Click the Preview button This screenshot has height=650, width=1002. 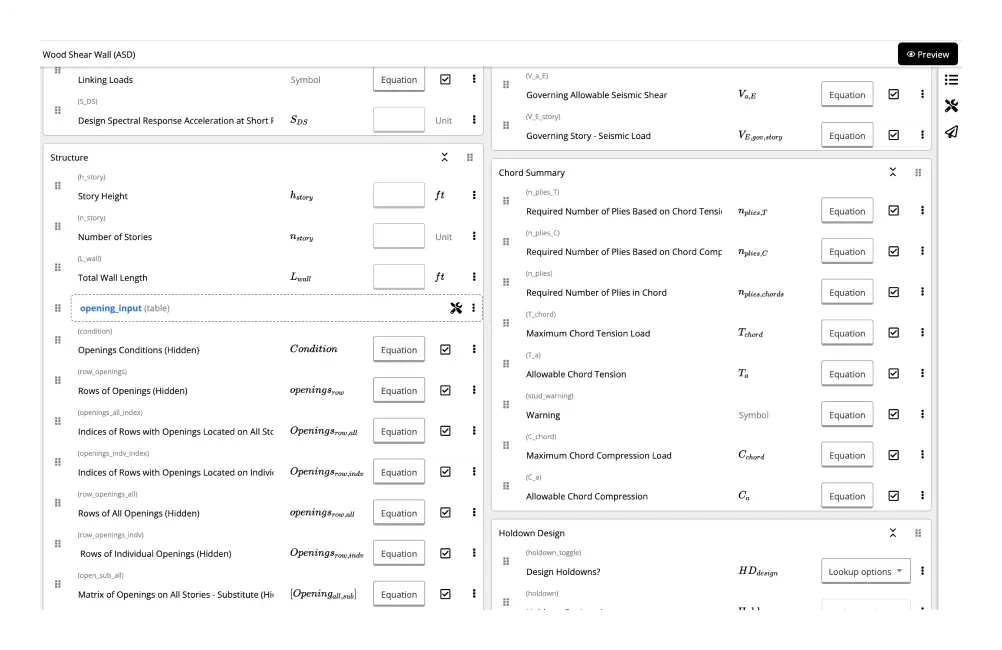coord(928,54)
